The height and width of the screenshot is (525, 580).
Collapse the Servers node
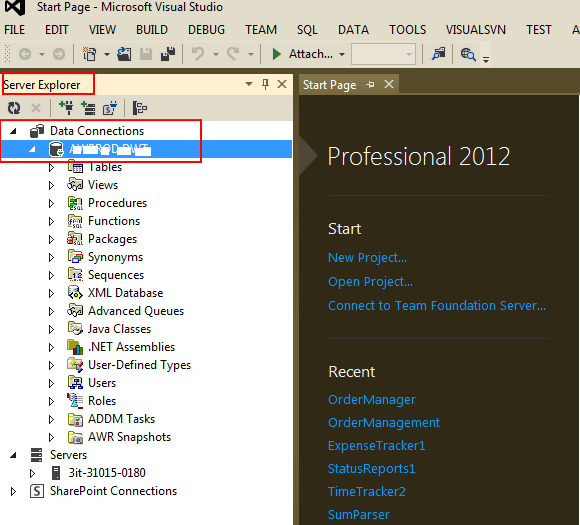point(13,455)
